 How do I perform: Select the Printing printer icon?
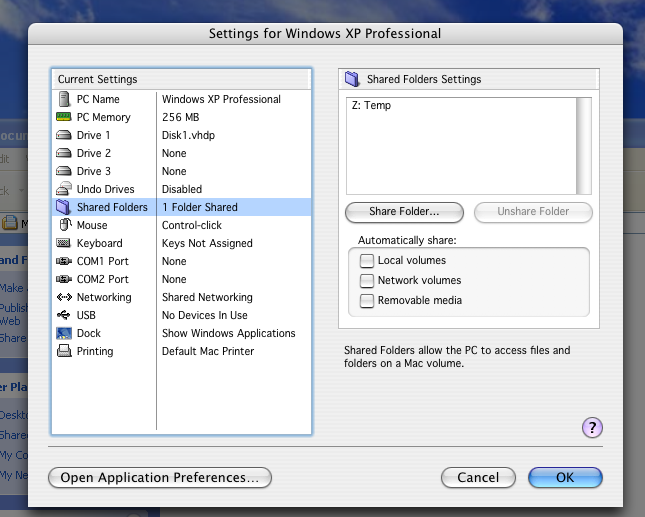click(x=64, y=351)
